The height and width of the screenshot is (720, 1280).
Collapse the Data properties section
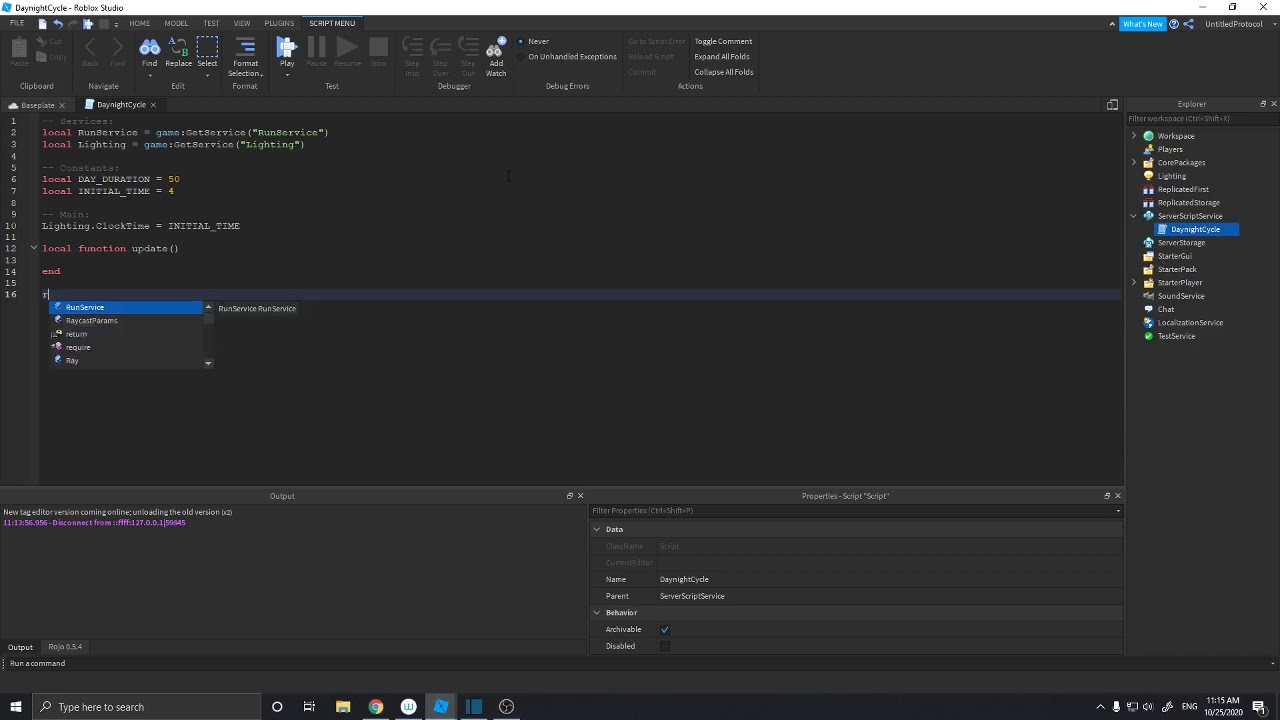(x=597, y=529)
